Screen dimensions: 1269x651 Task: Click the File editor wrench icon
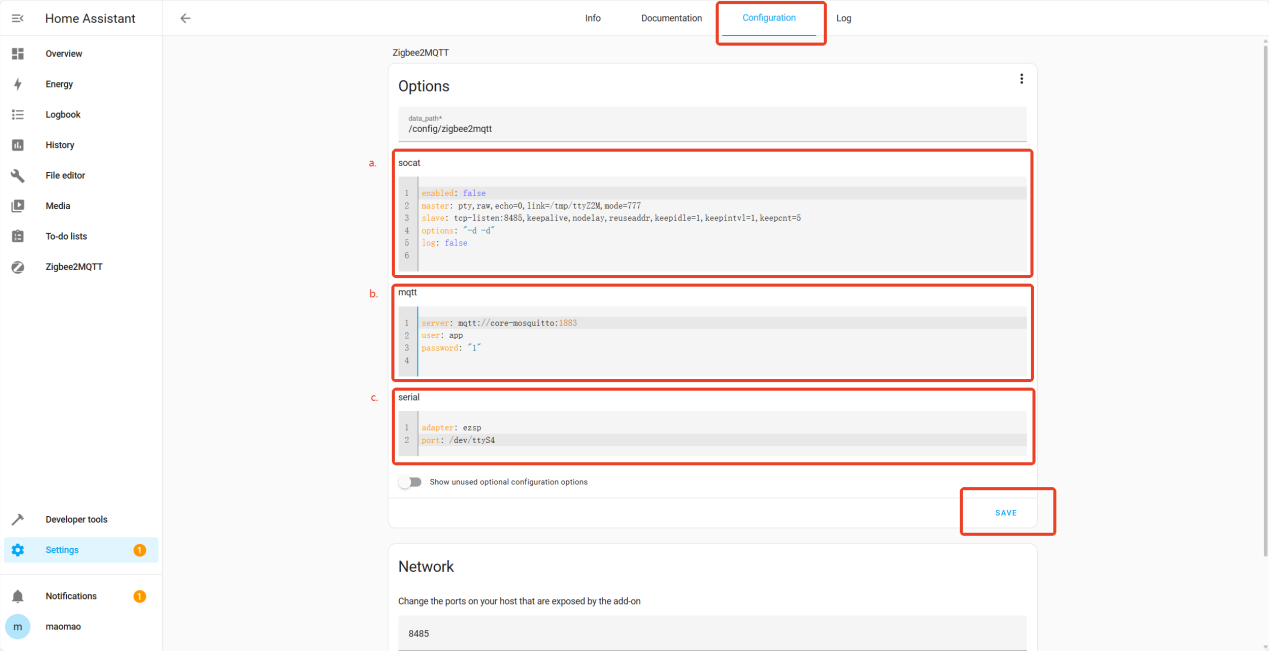tap(17, 175)
